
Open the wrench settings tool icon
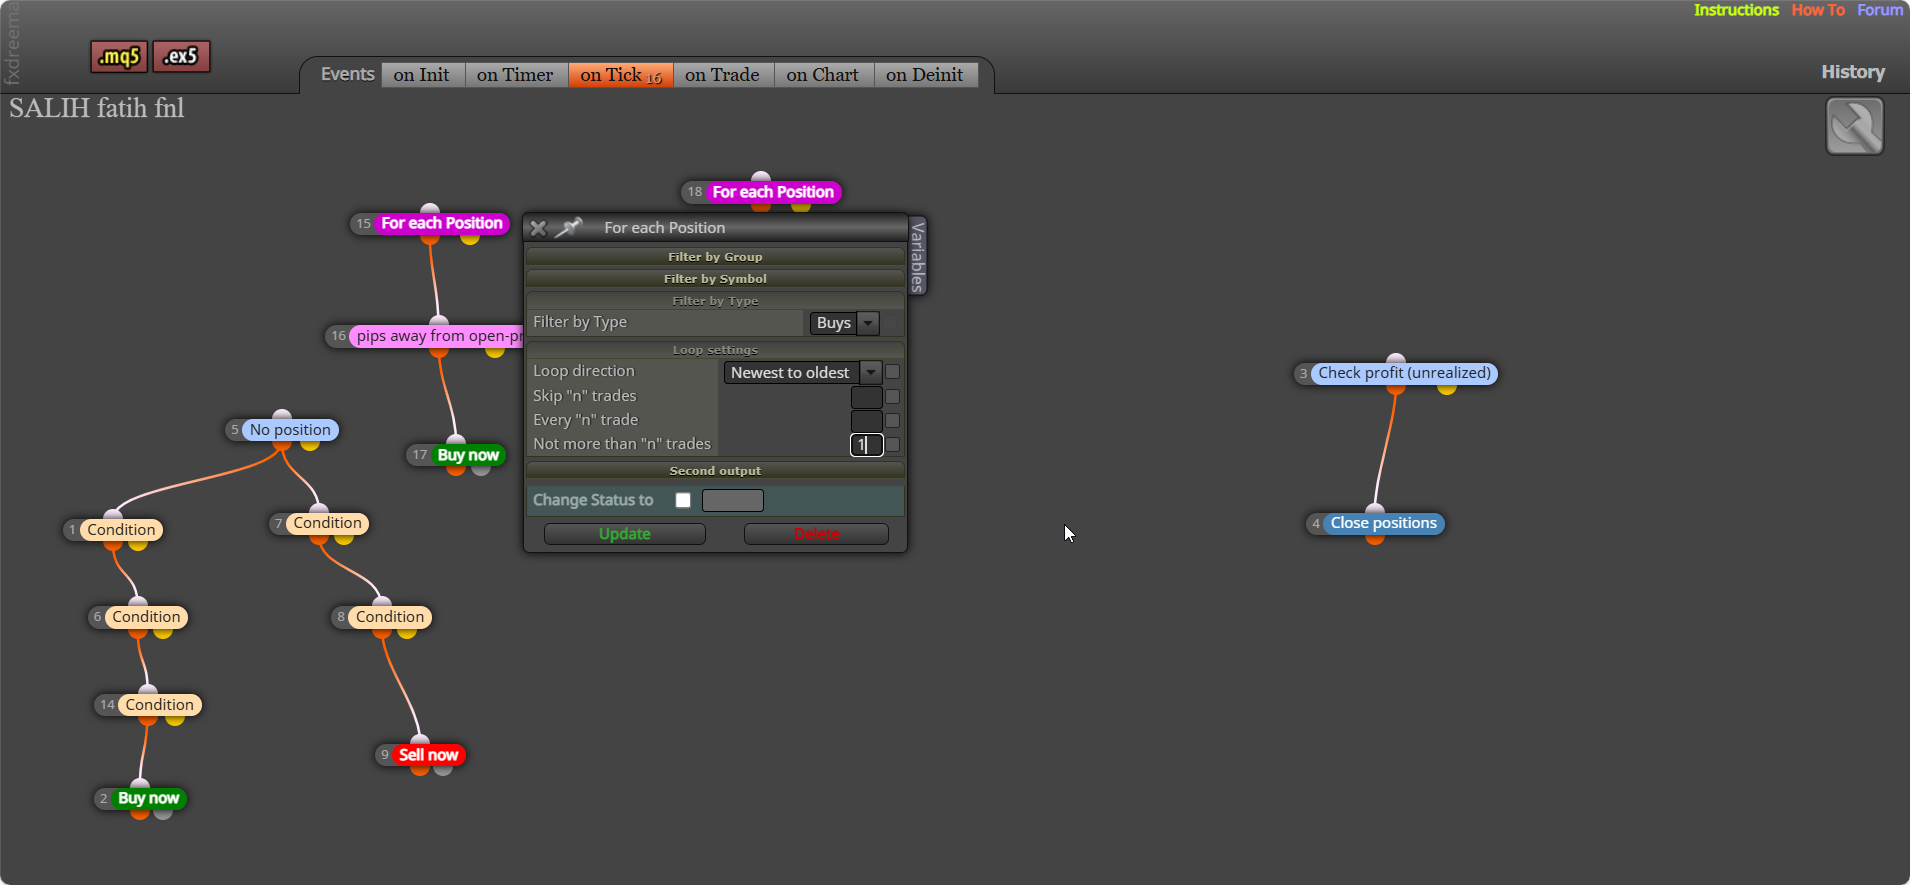(x=1854, y=126)
